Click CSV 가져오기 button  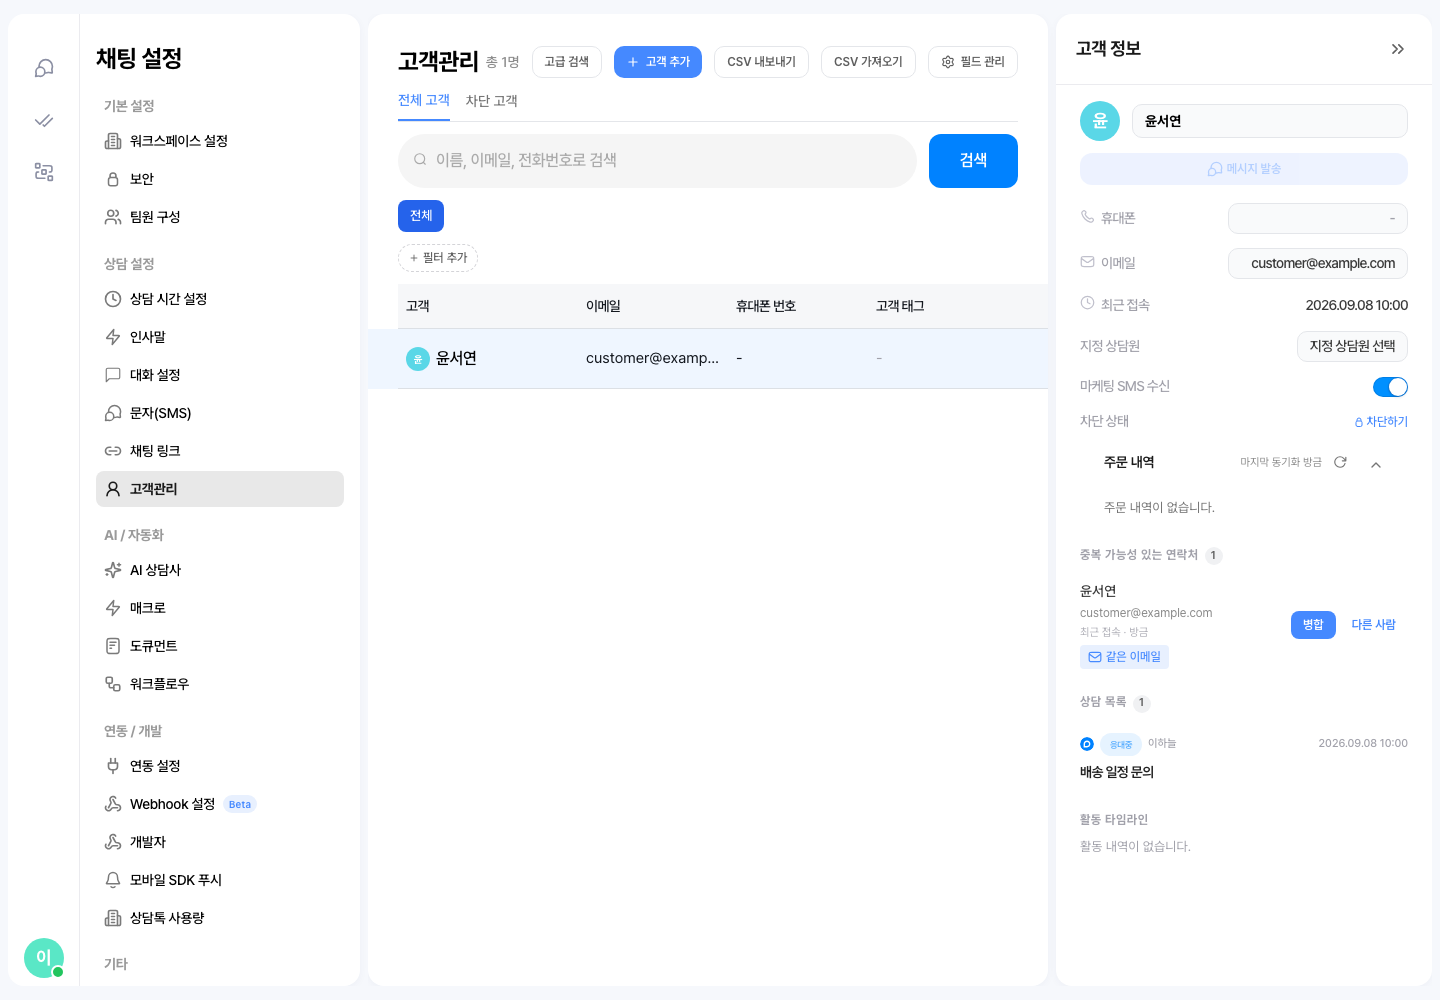[x=868, y=62]
